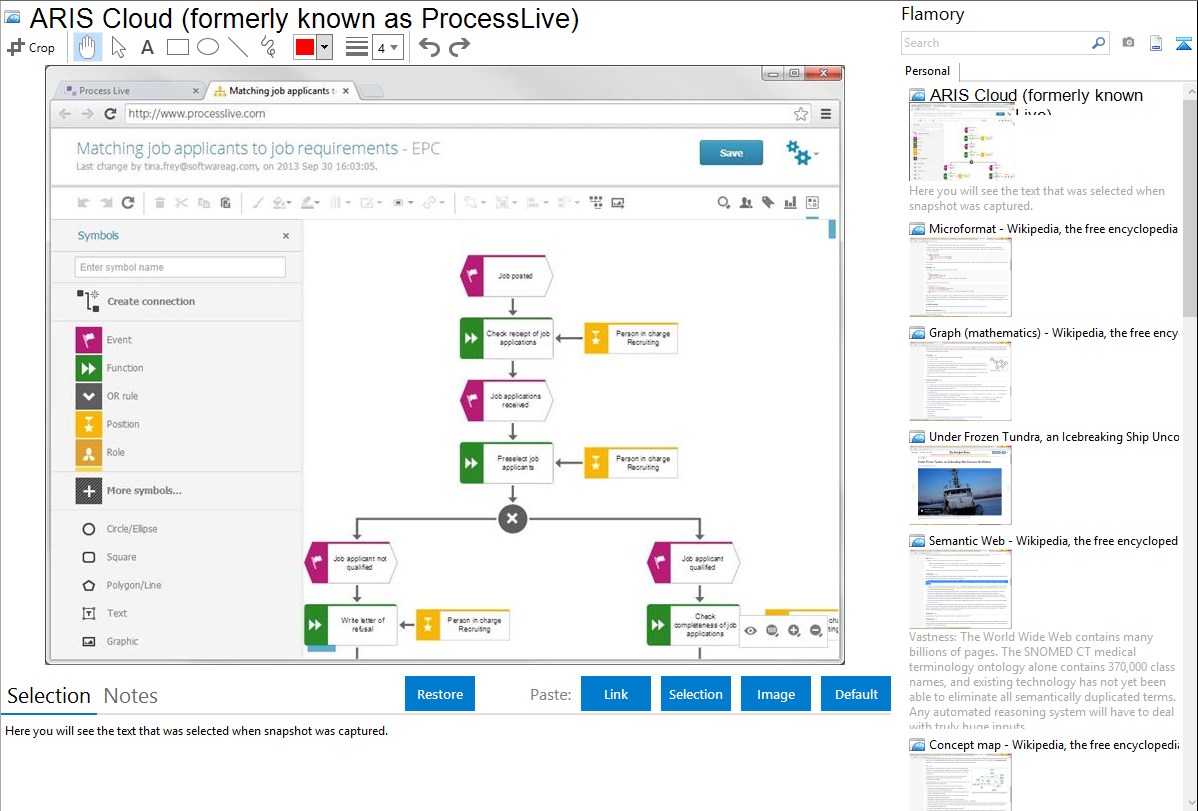
Task: Click the tag icon in editor toolbar
Action: click(x=768, y=203)
